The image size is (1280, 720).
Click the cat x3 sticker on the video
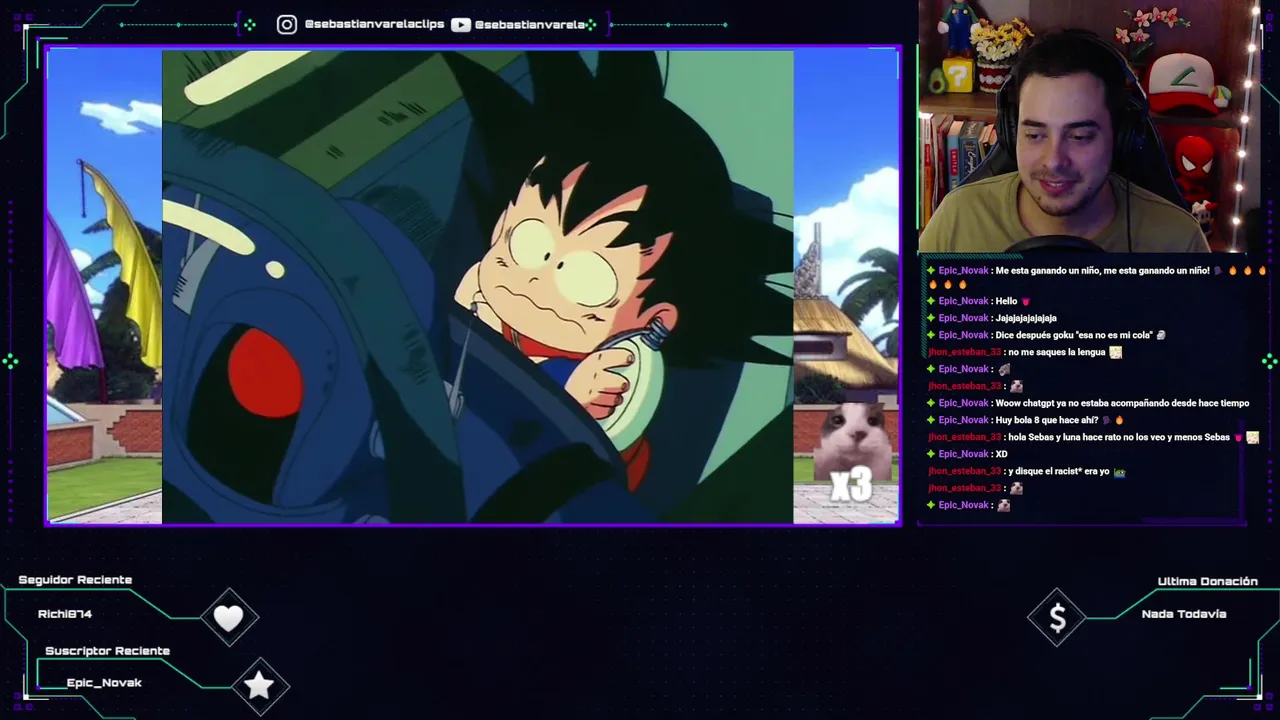(850, 453)
